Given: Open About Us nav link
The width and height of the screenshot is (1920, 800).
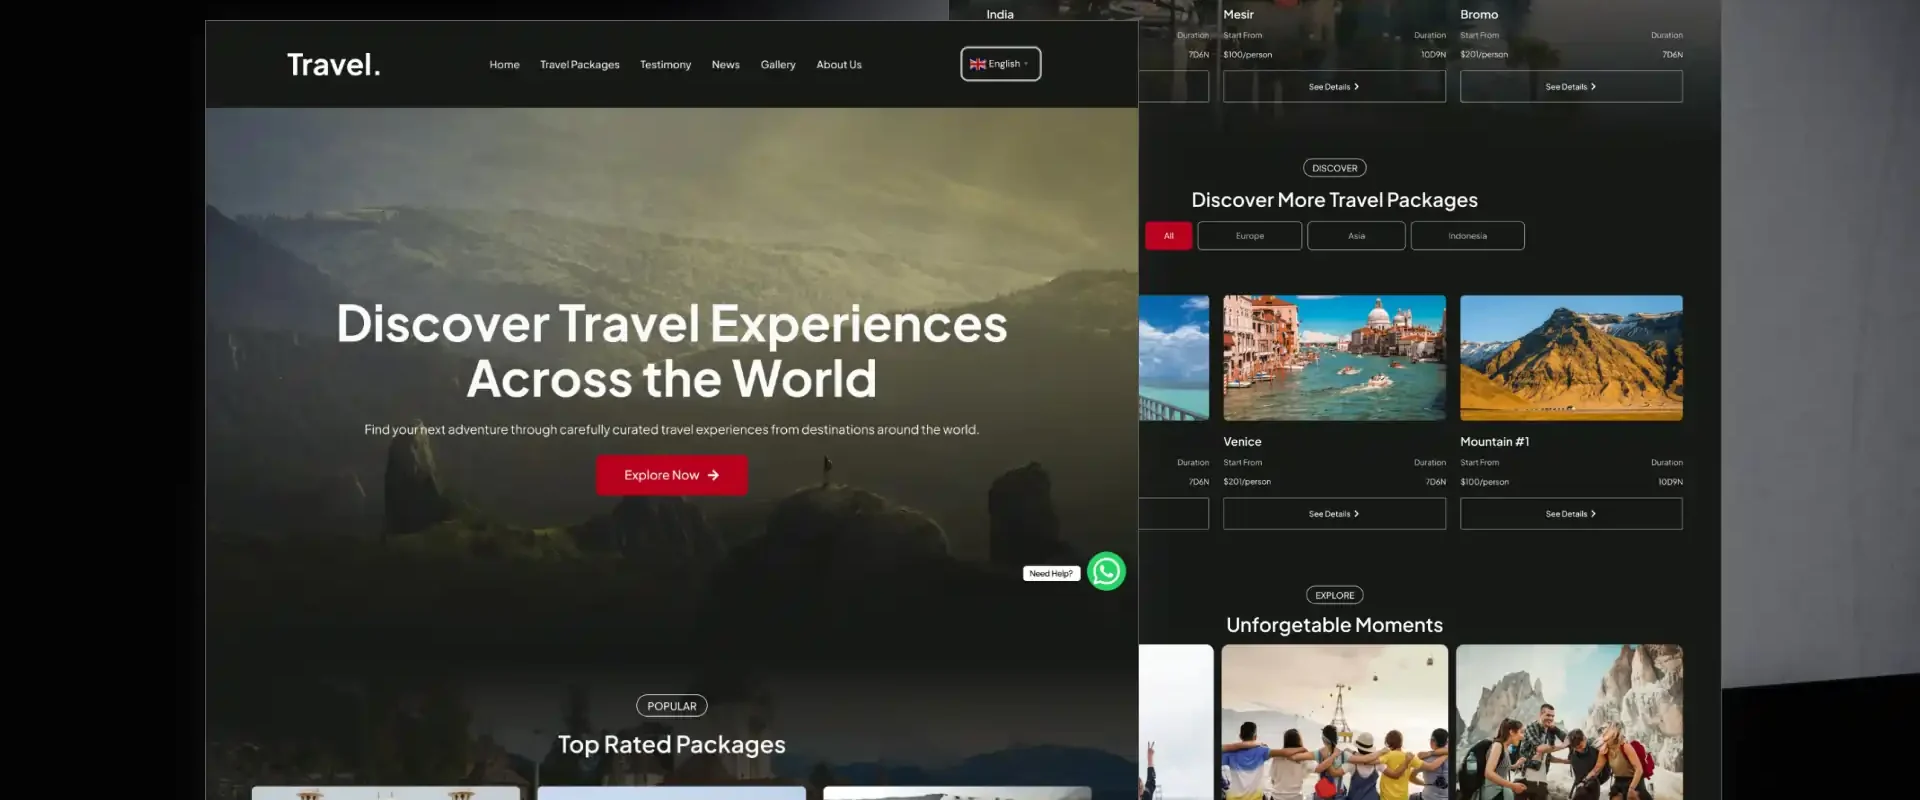Looking at the screenshot, I should pos(838,65).
